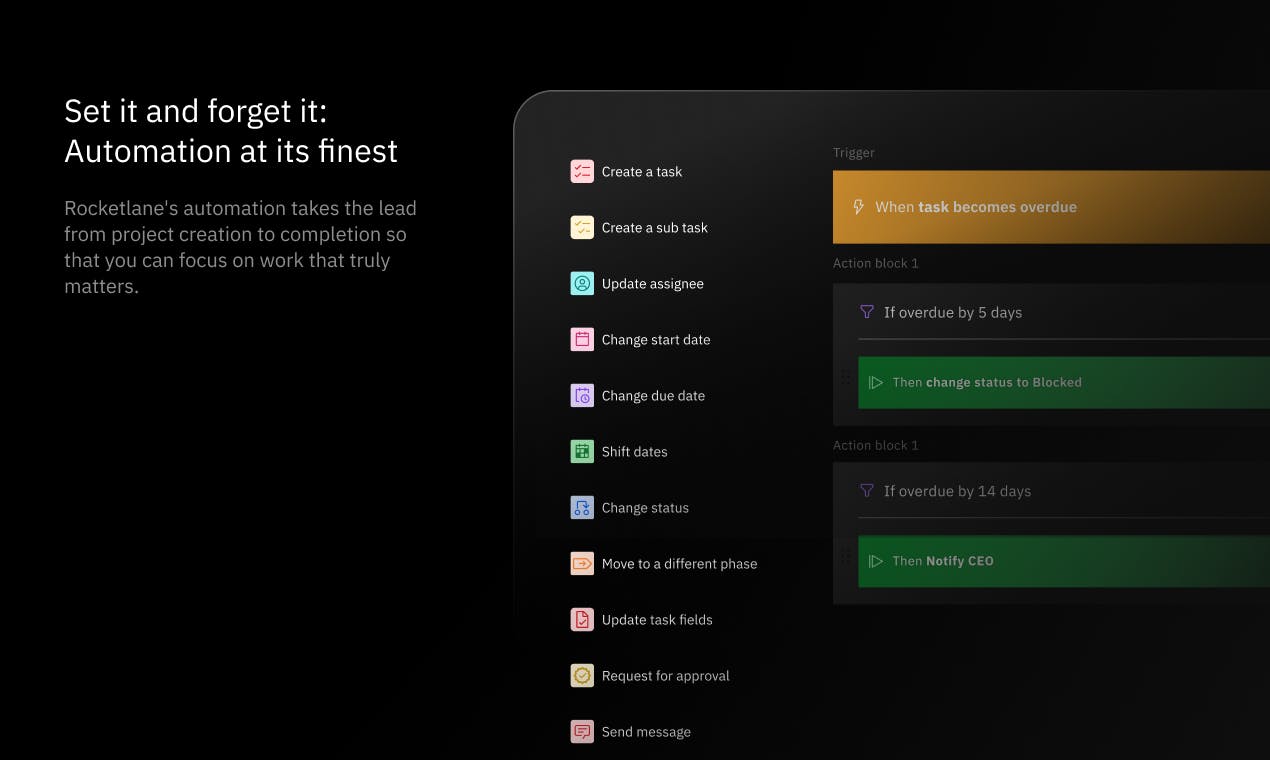Click 'Action block 1' label above 5 days condition
This screenshot has height=760, width=1270.
(876, 263)
